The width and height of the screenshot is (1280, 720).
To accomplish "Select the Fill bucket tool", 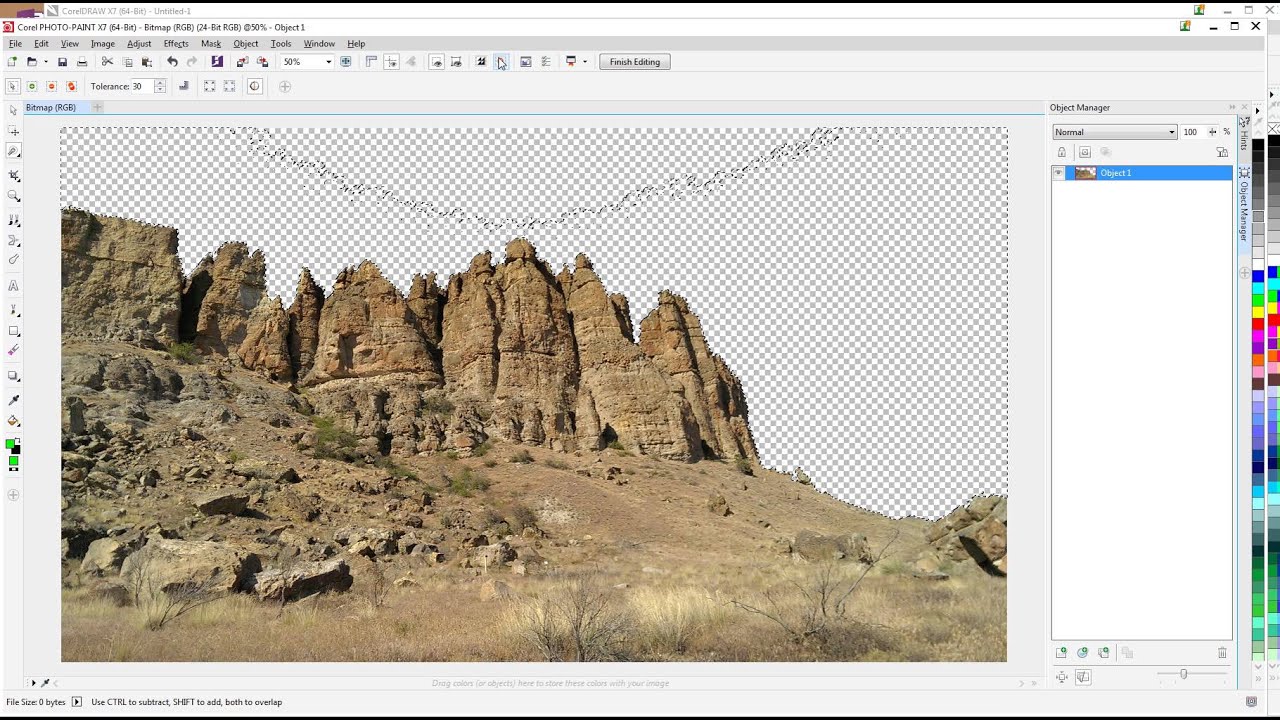I will (13, 421).
